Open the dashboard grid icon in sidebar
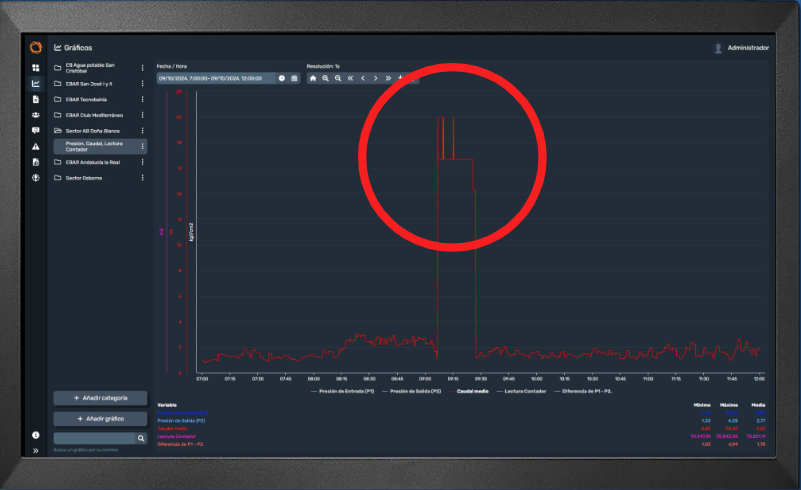The width and height of the screenshot is (801, 490). tap(36, 68)
